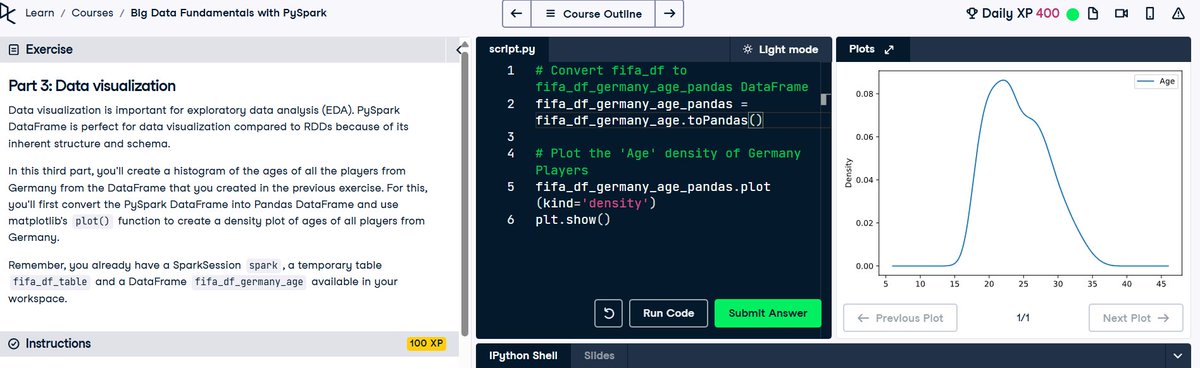Image resolution: width=1200 pixels, height=368 pixels.
Task: Open the notes document icon
Action: (1094, 14)
